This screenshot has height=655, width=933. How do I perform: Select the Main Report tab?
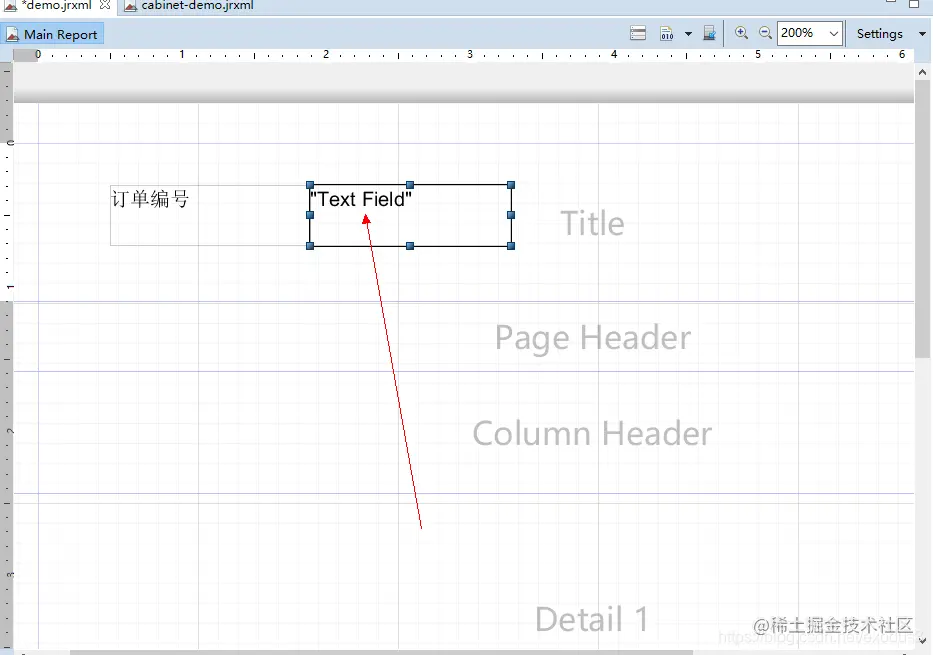(52, 35)
